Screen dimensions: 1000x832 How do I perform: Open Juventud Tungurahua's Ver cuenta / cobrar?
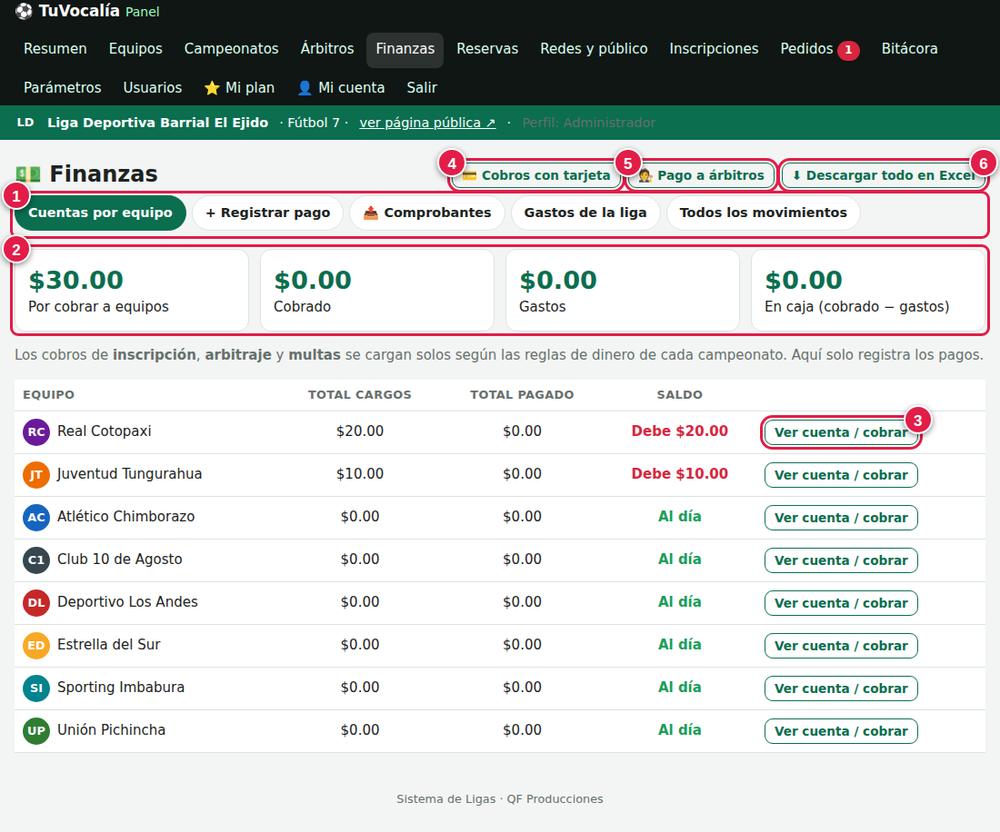coord(841,476)
